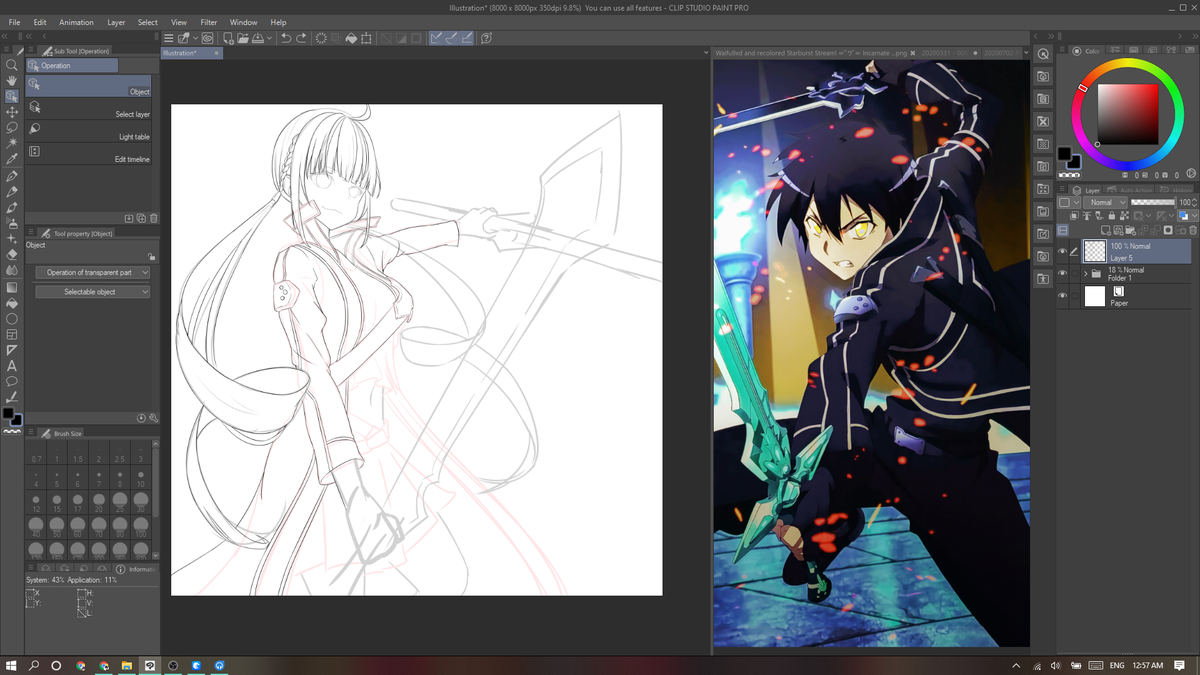Pick brush size 10 preset
Viewport: 1200px width, 675px height.
tap(141, 477)
